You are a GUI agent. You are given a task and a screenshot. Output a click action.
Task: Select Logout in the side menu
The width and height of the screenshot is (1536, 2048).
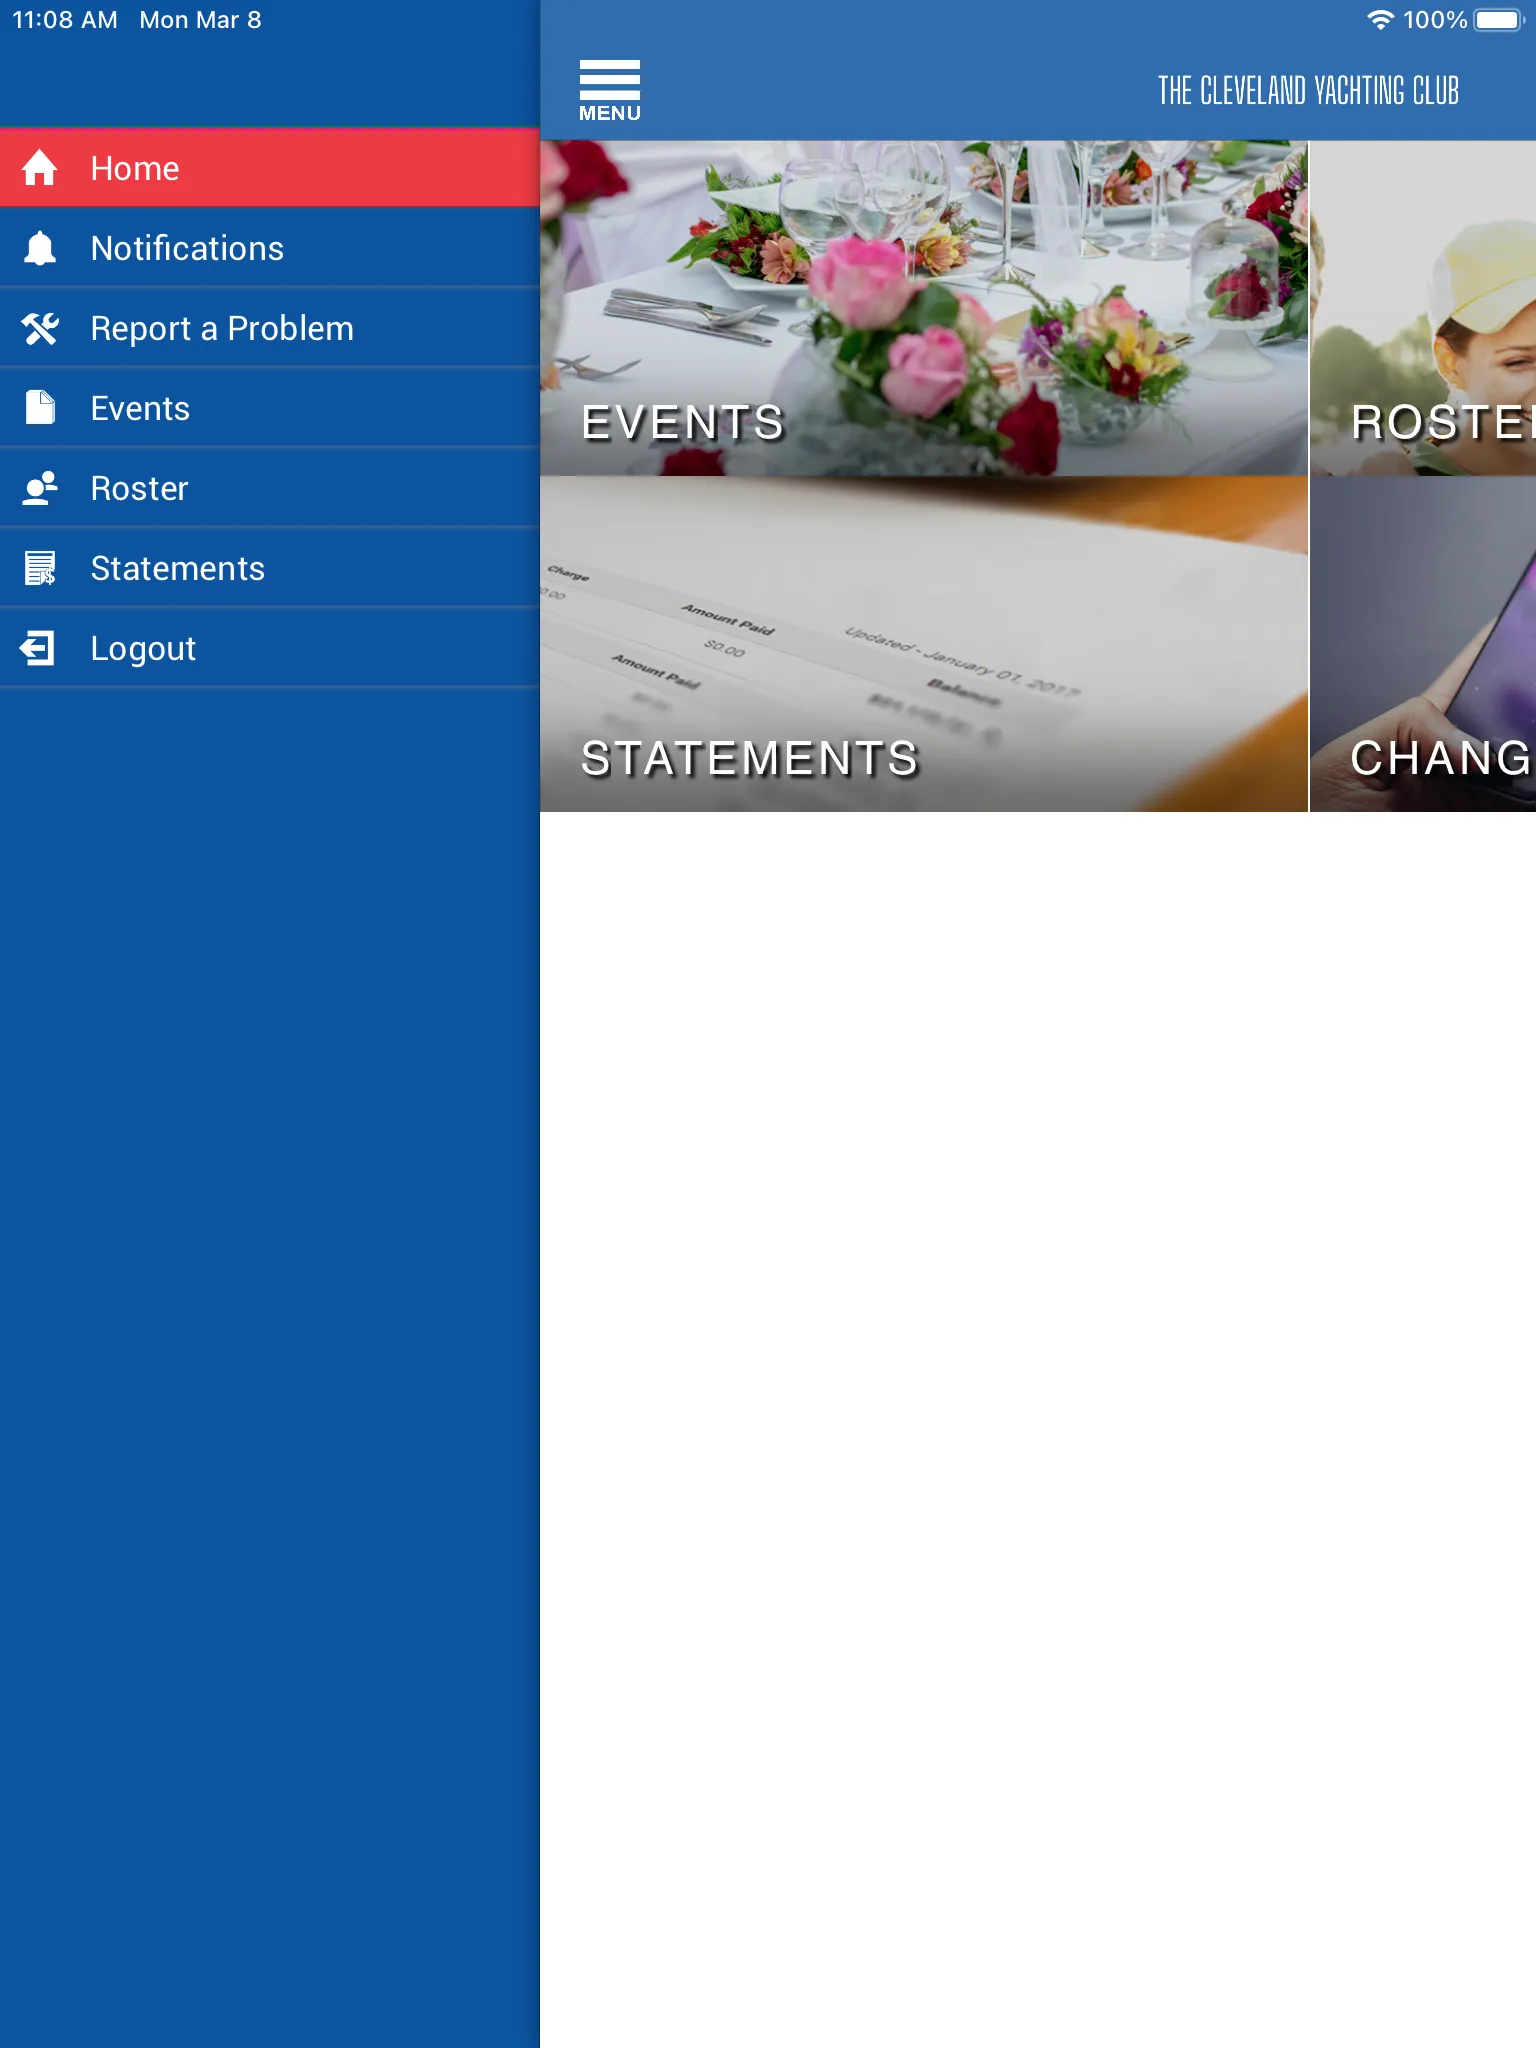(270, 648)
